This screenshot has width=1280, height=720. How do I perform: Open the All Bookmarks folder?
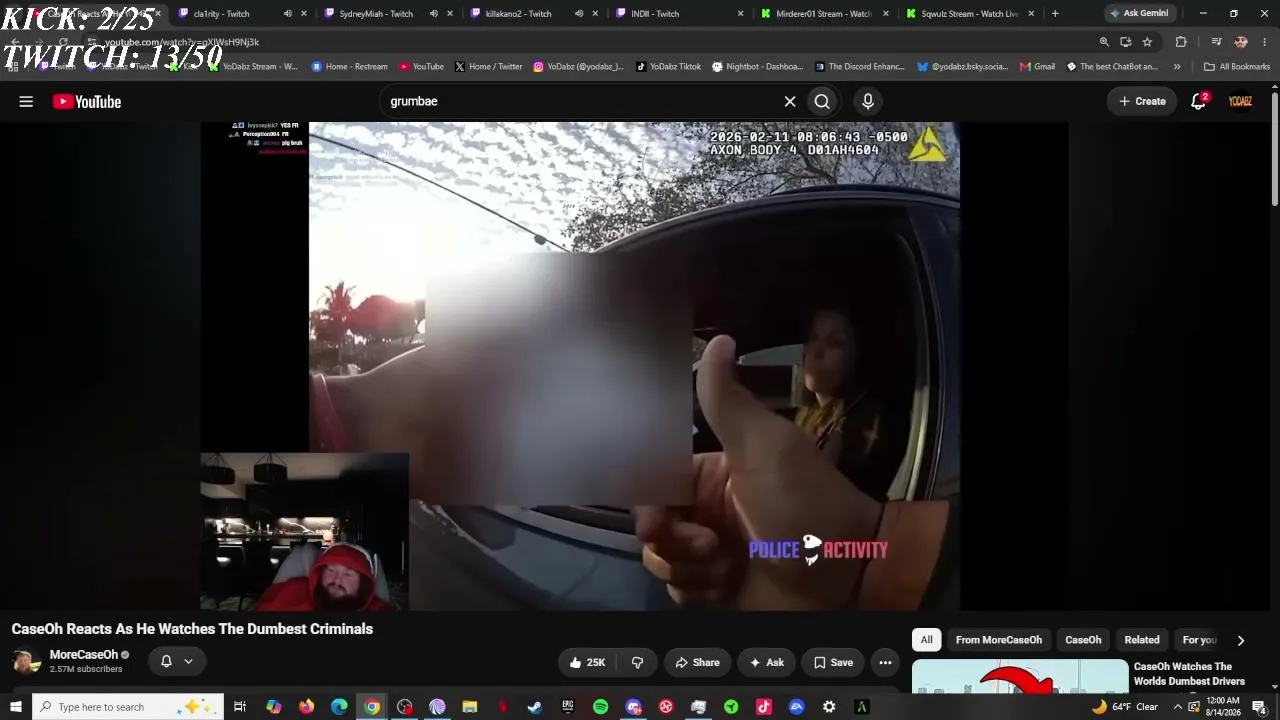point(1237,67)
